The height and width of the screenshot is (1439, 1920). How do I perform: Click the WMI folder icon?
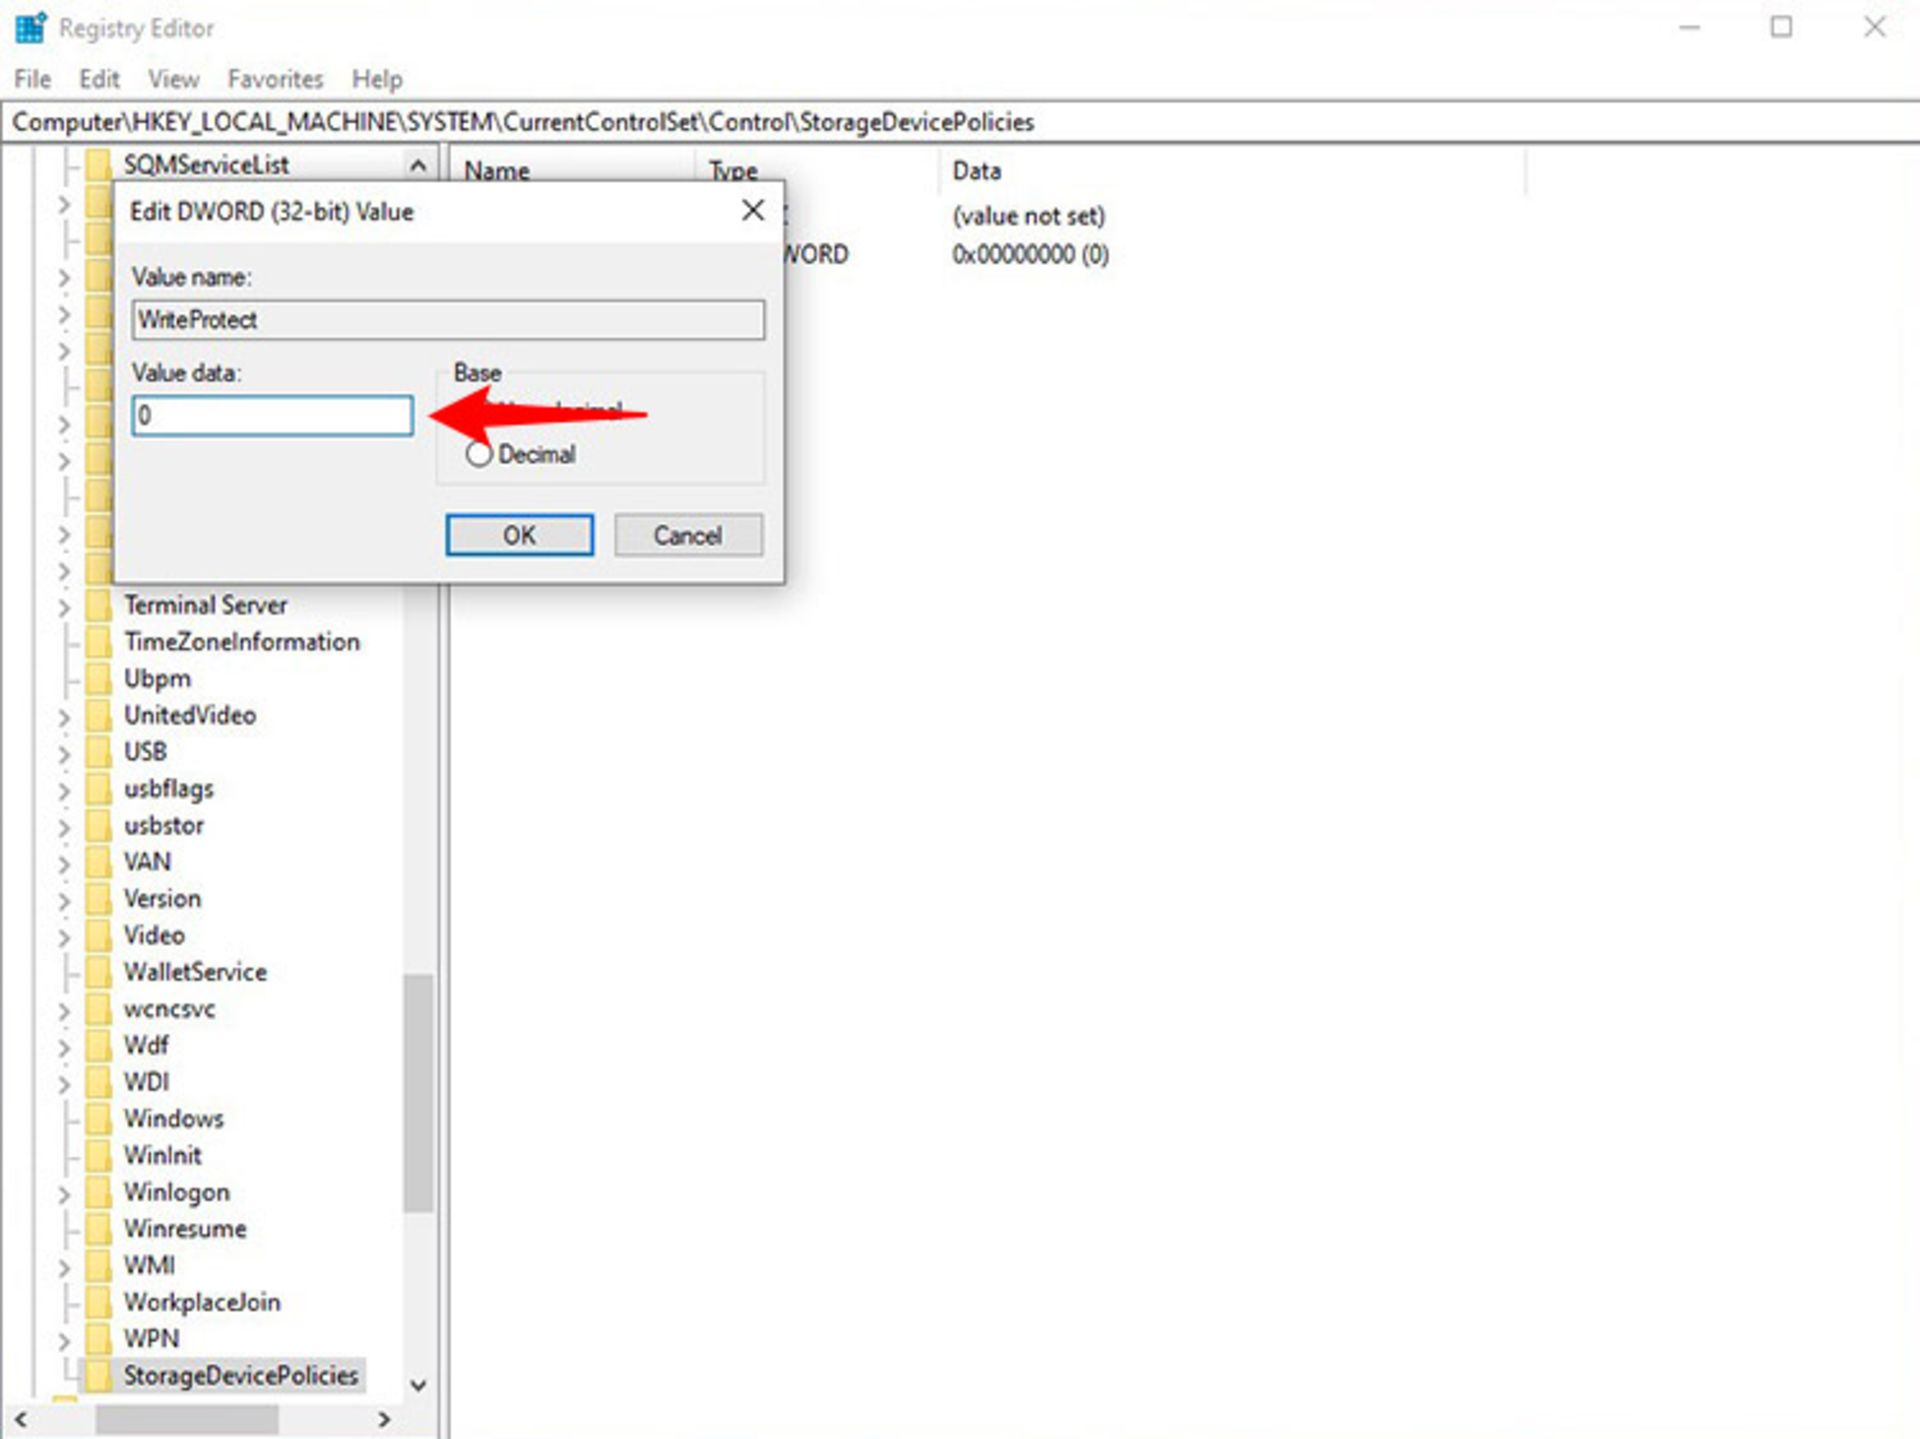tap(98, 1265)
